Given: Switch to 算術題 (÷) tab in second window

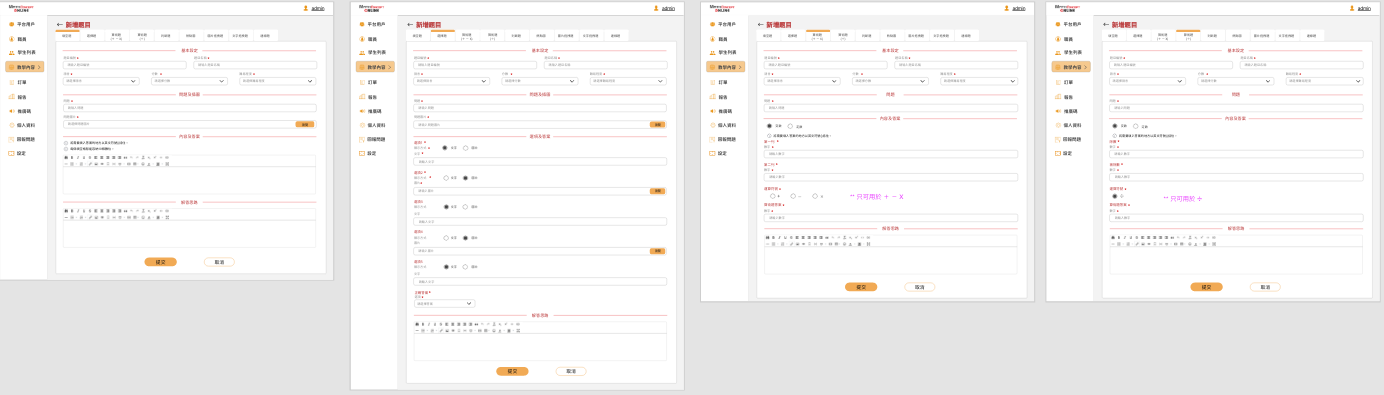Looking at the screenshot, I should [x=492, y=35].
